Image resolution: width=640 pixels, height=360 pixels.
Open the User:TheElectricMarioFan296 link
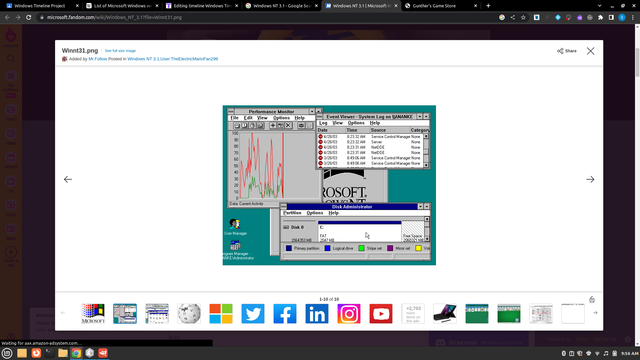pos(189,59)
